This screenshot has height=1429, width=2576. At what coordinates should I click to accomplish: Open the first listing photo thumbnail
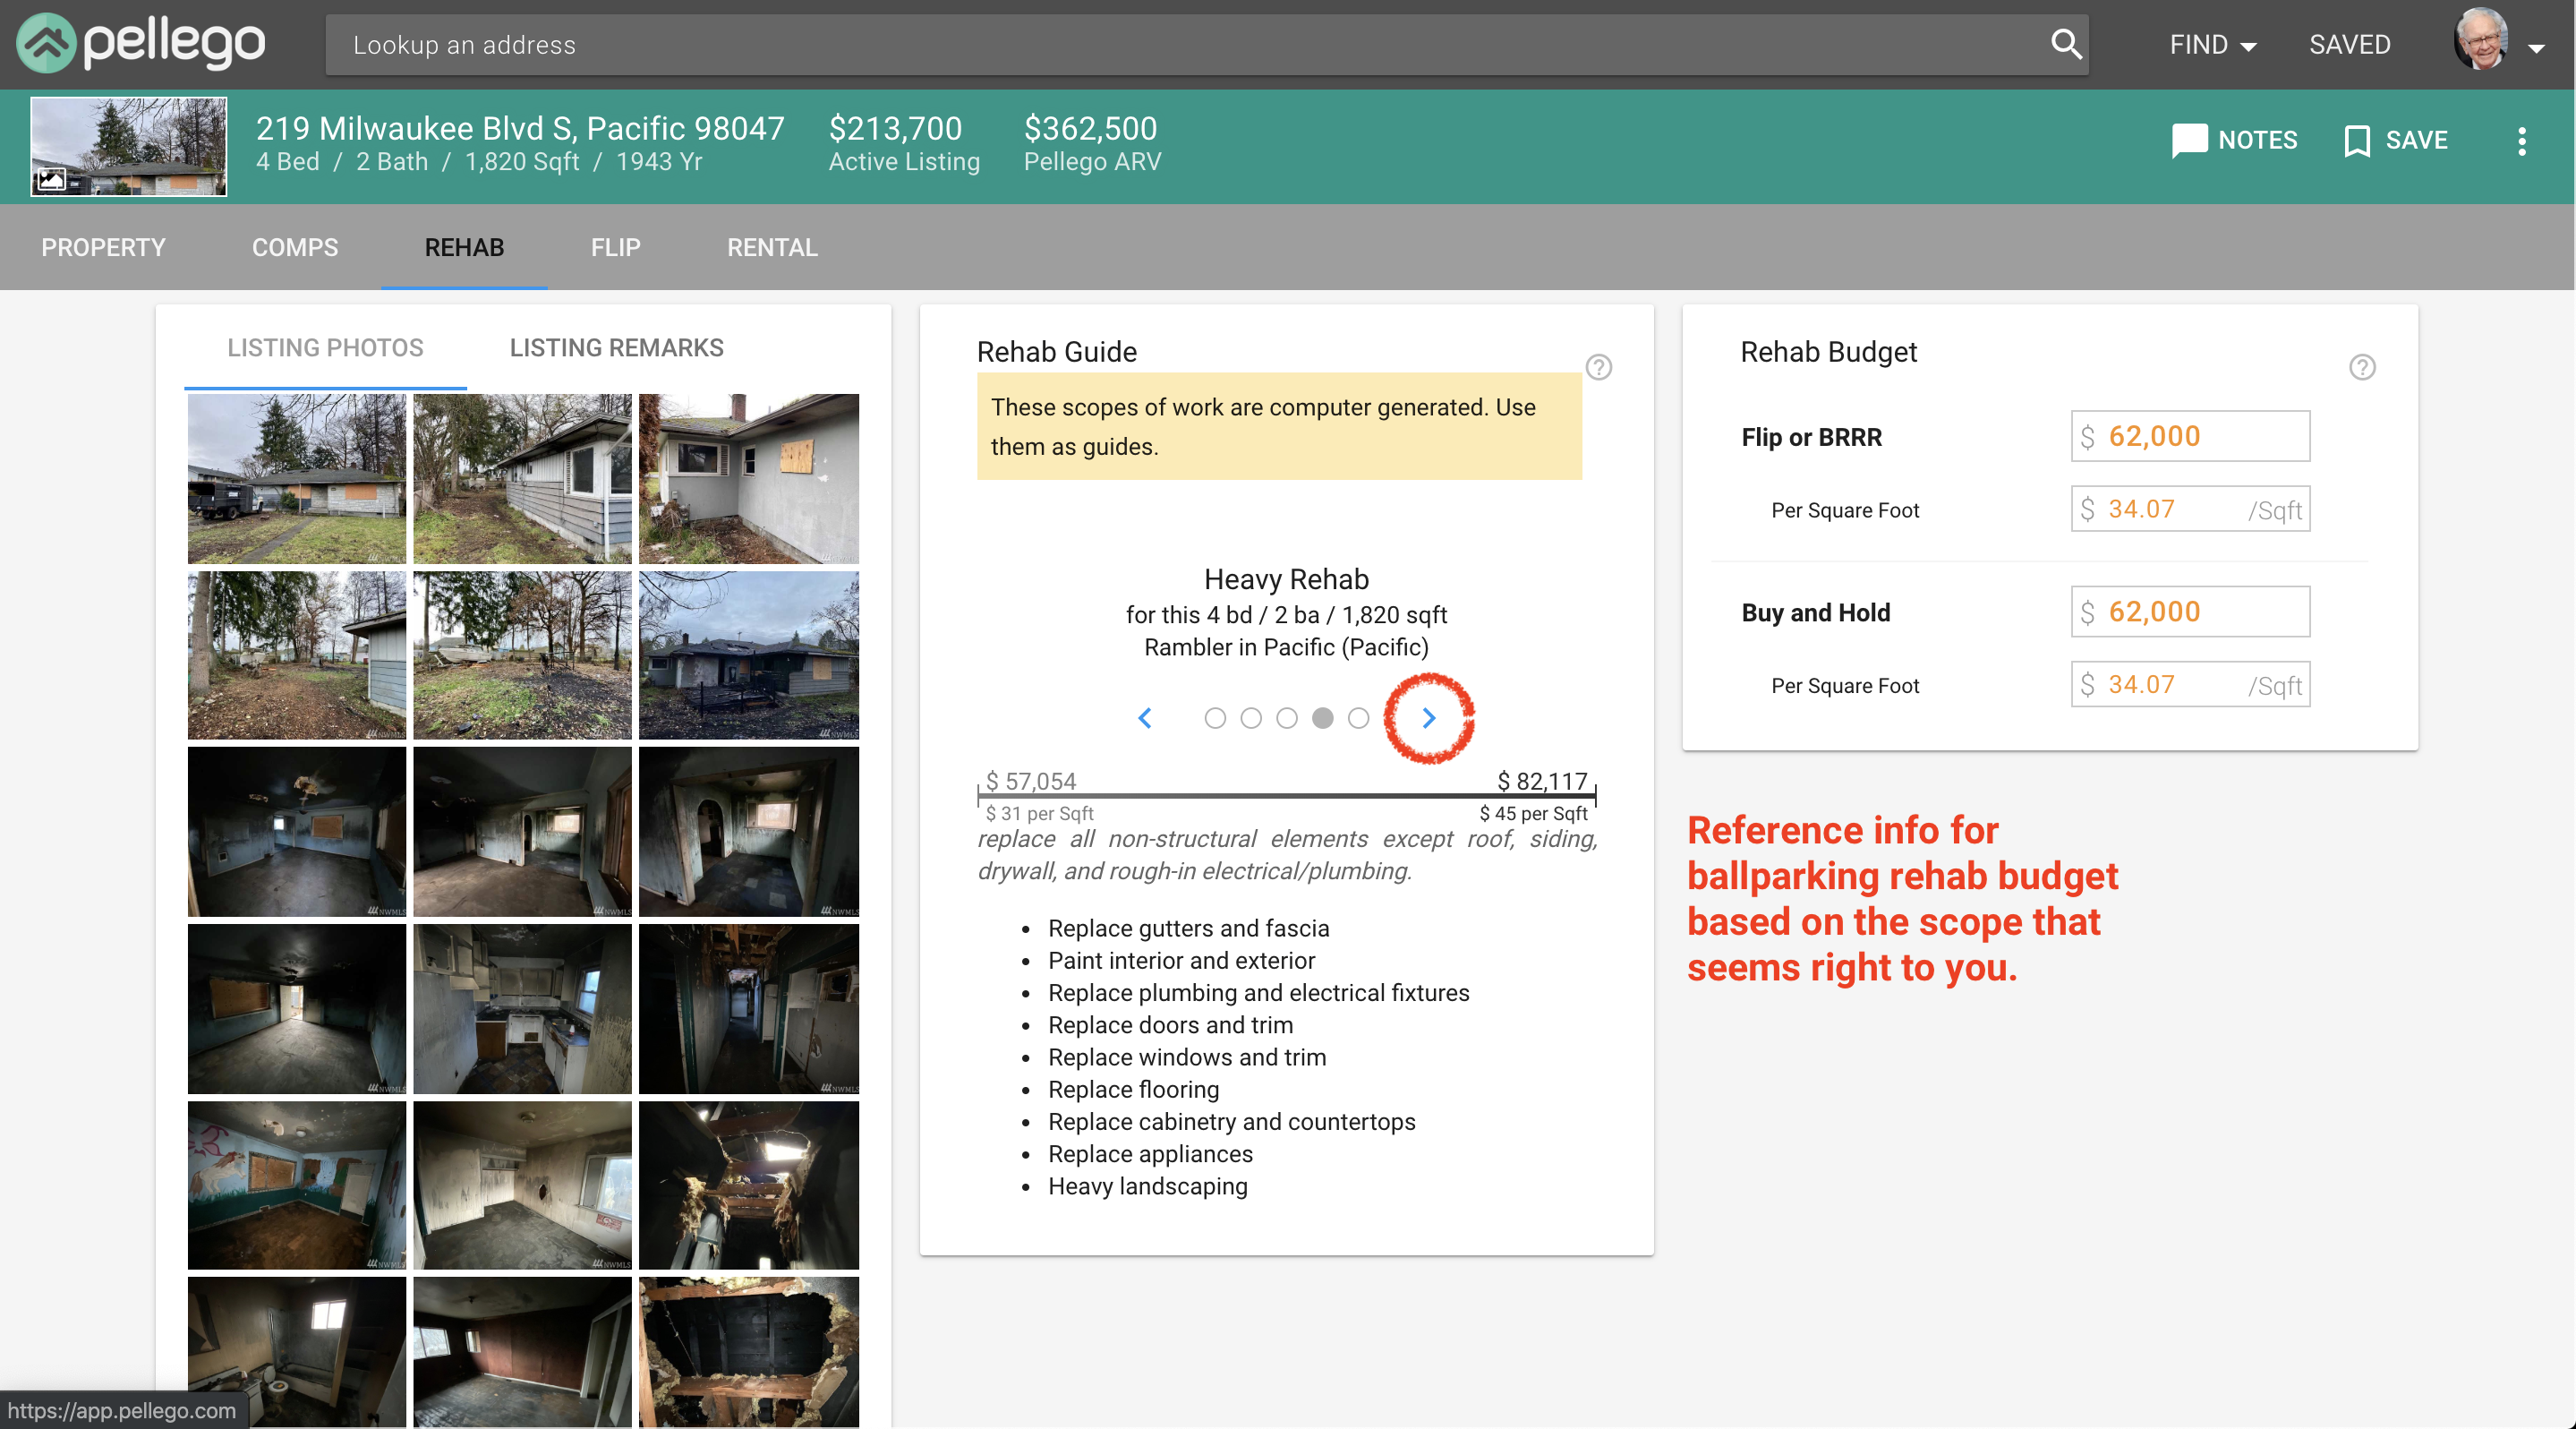click(x=297, y=478)
